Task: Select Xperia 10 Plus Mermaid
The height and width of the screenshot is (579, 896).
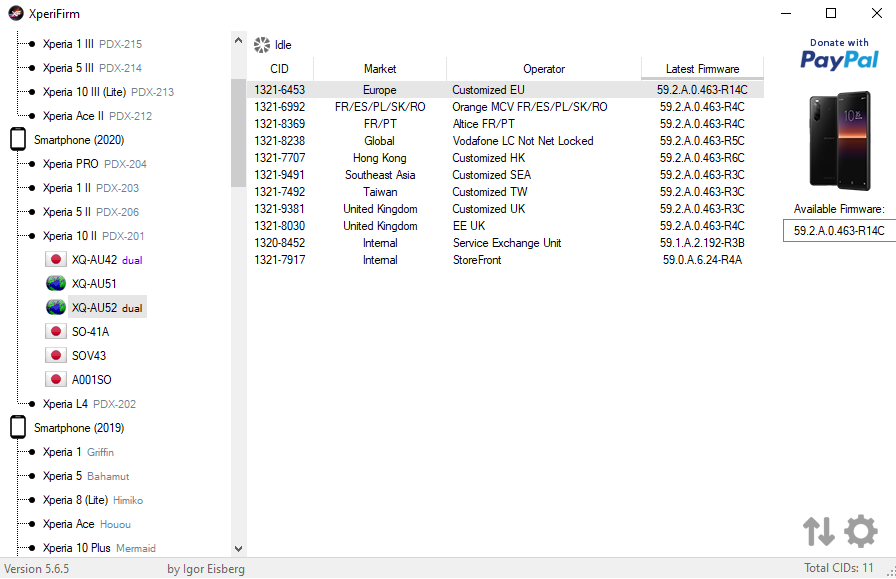Action: pyautogui.click(x=99, y=548)
